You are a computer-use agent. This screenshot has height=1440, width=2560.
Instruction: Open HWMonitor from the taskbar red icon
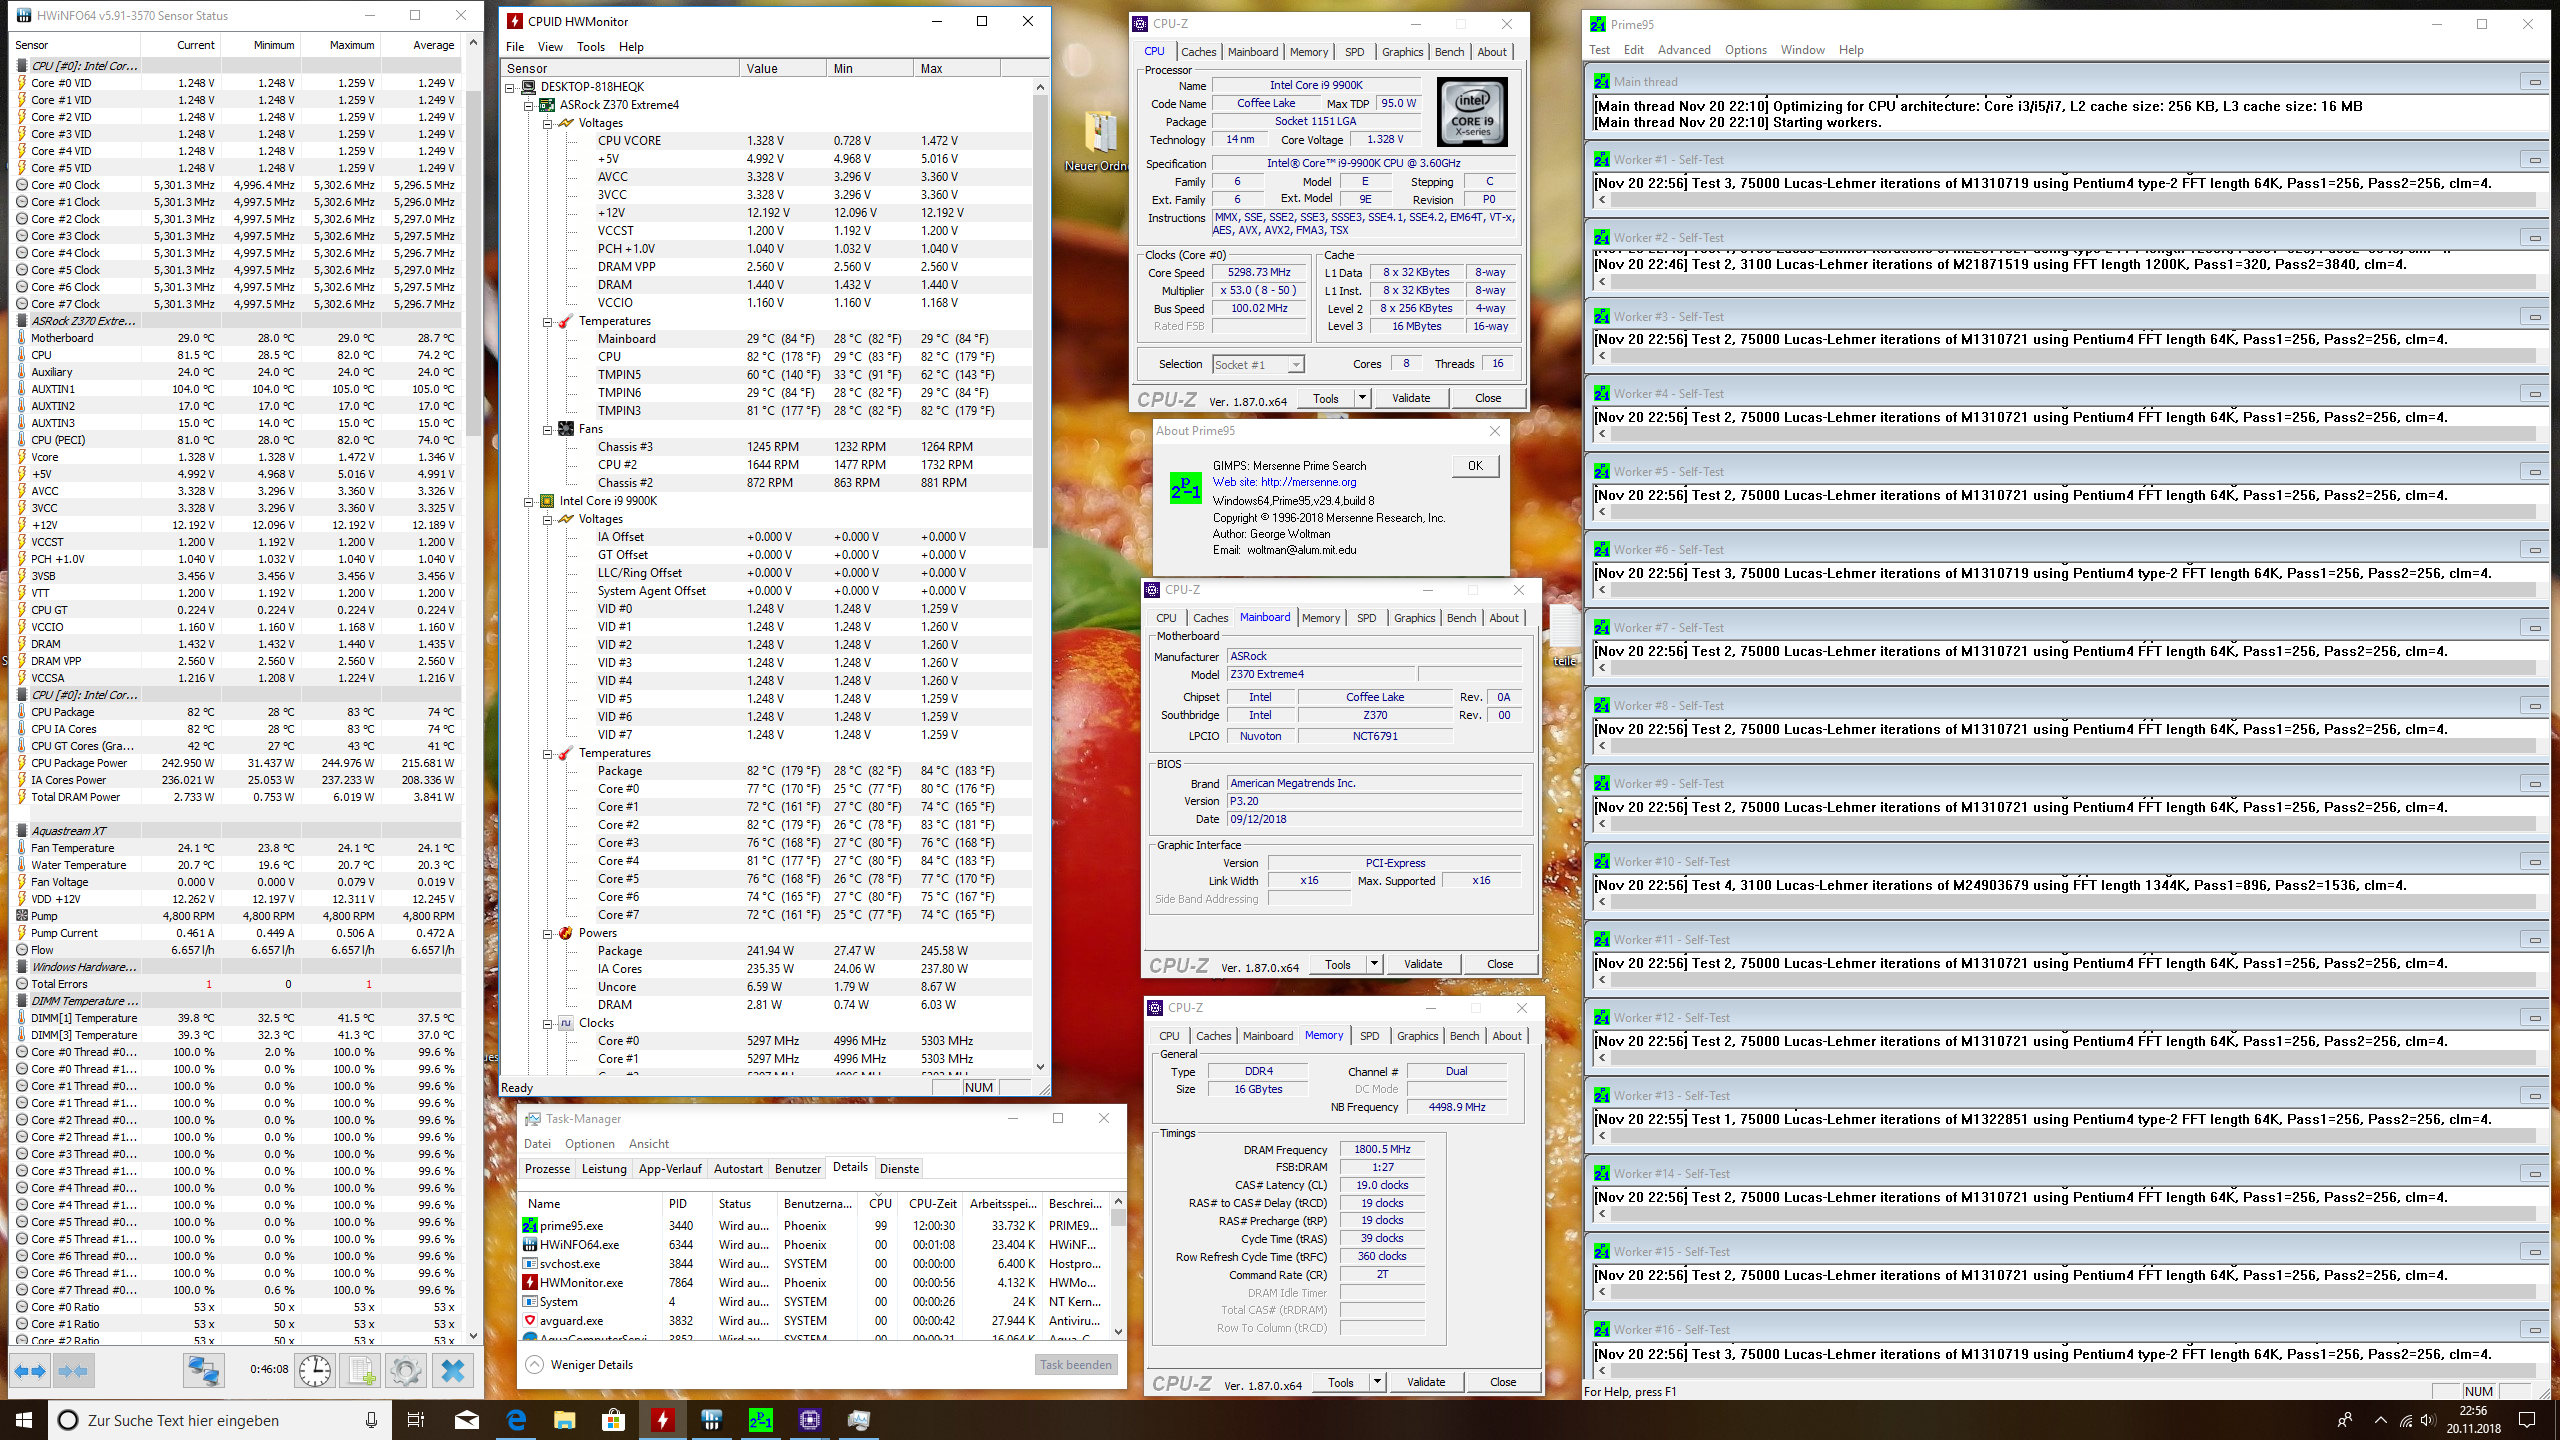coord(663,1419)
